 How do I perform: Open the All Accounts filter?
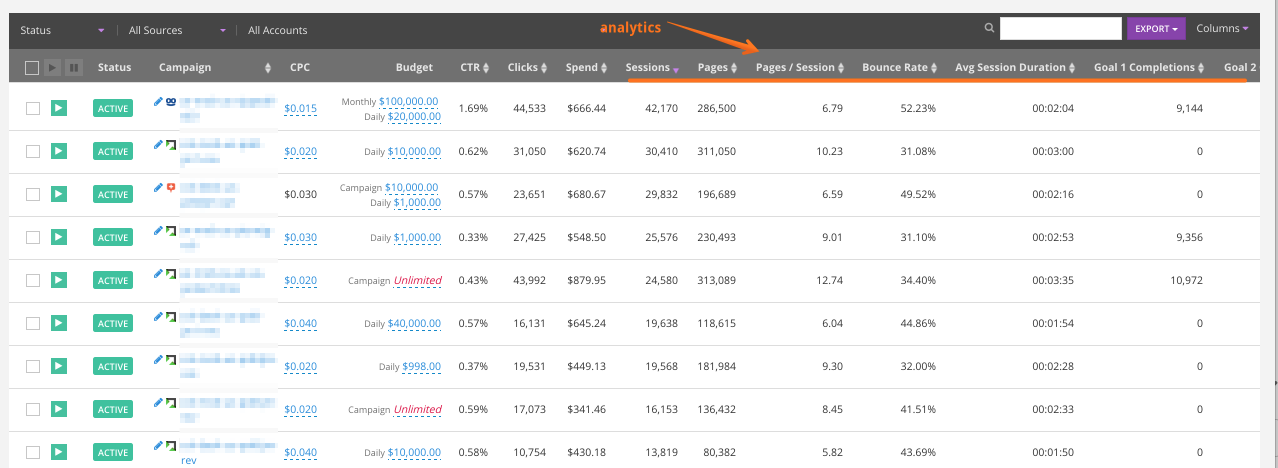coord(278,30)
